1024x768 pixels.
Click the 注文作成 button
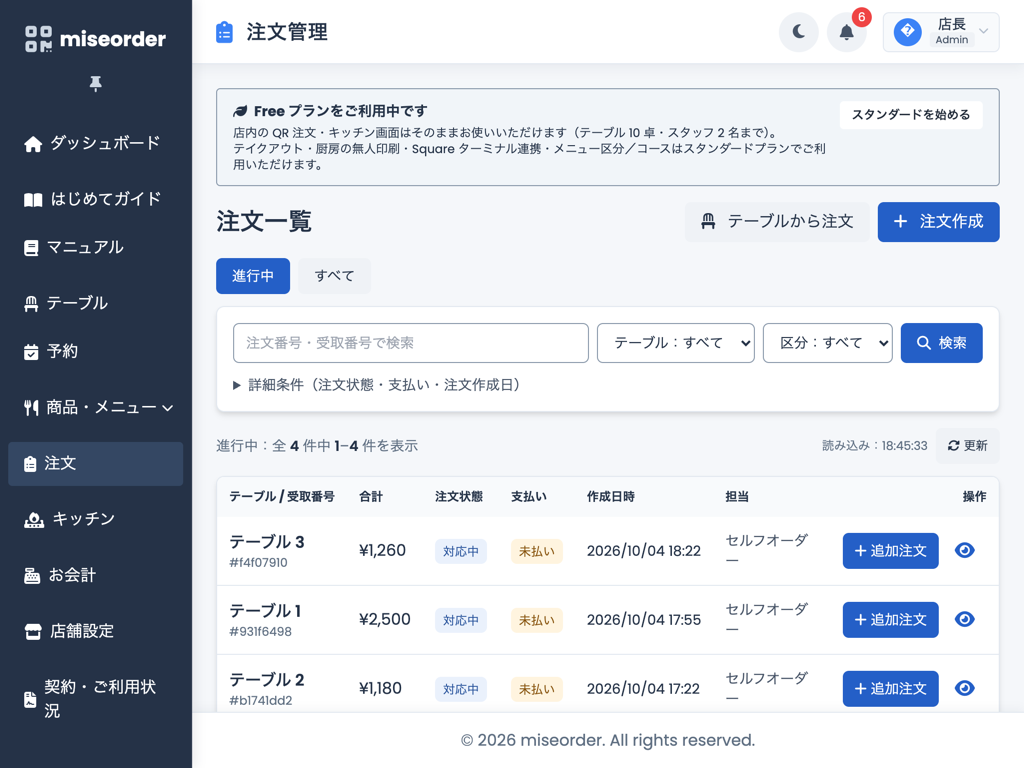tap(938, 222)
